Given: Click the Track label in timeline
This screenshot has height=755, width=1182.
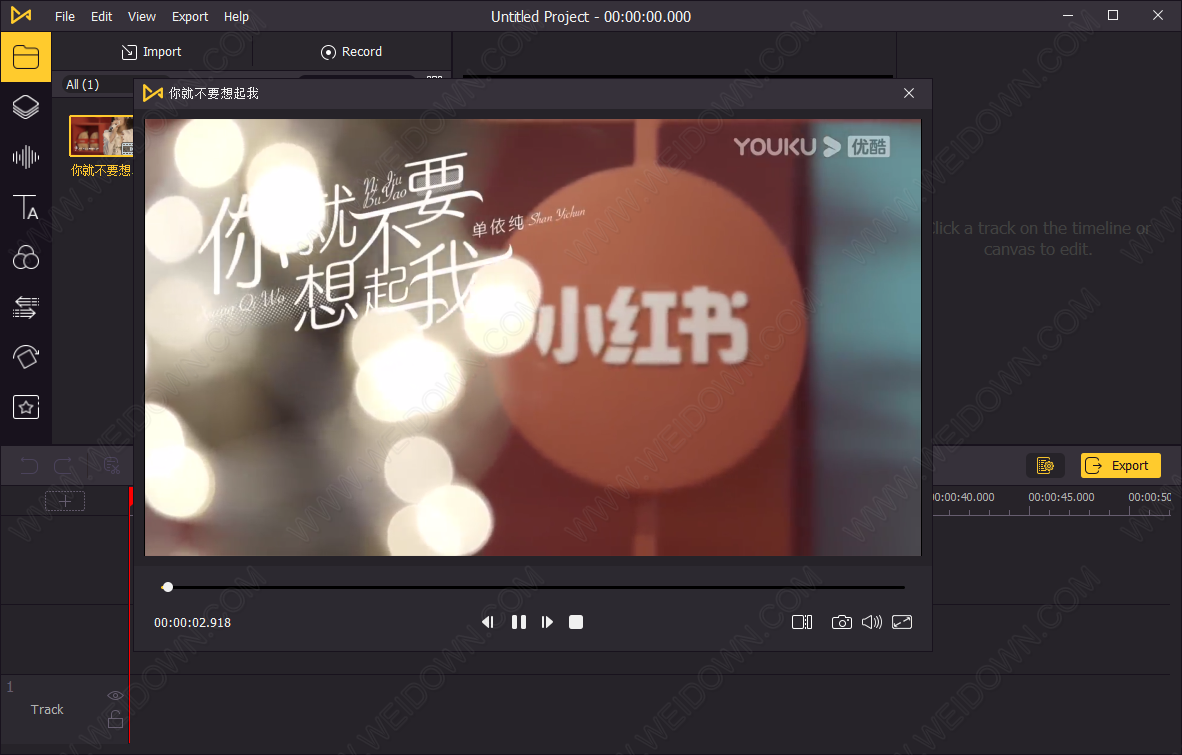Looking at the screenshot, I should pyautogui.click(x=47, y=709).
